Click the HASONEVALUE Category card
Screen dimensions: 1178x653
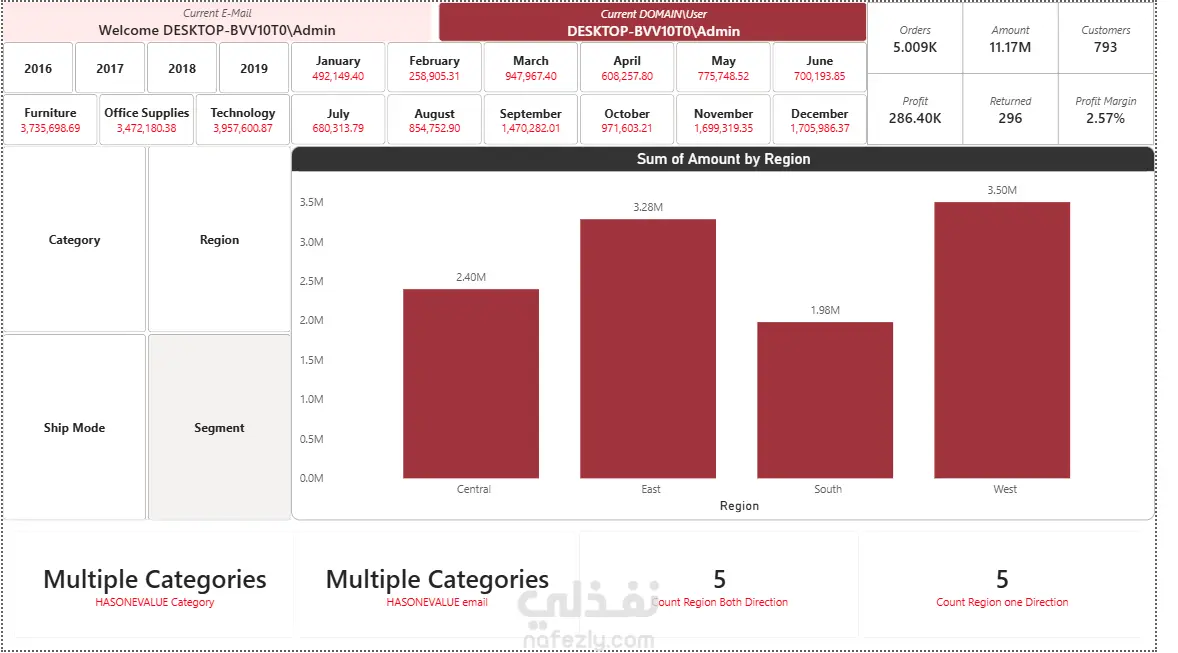pos(155,586)
